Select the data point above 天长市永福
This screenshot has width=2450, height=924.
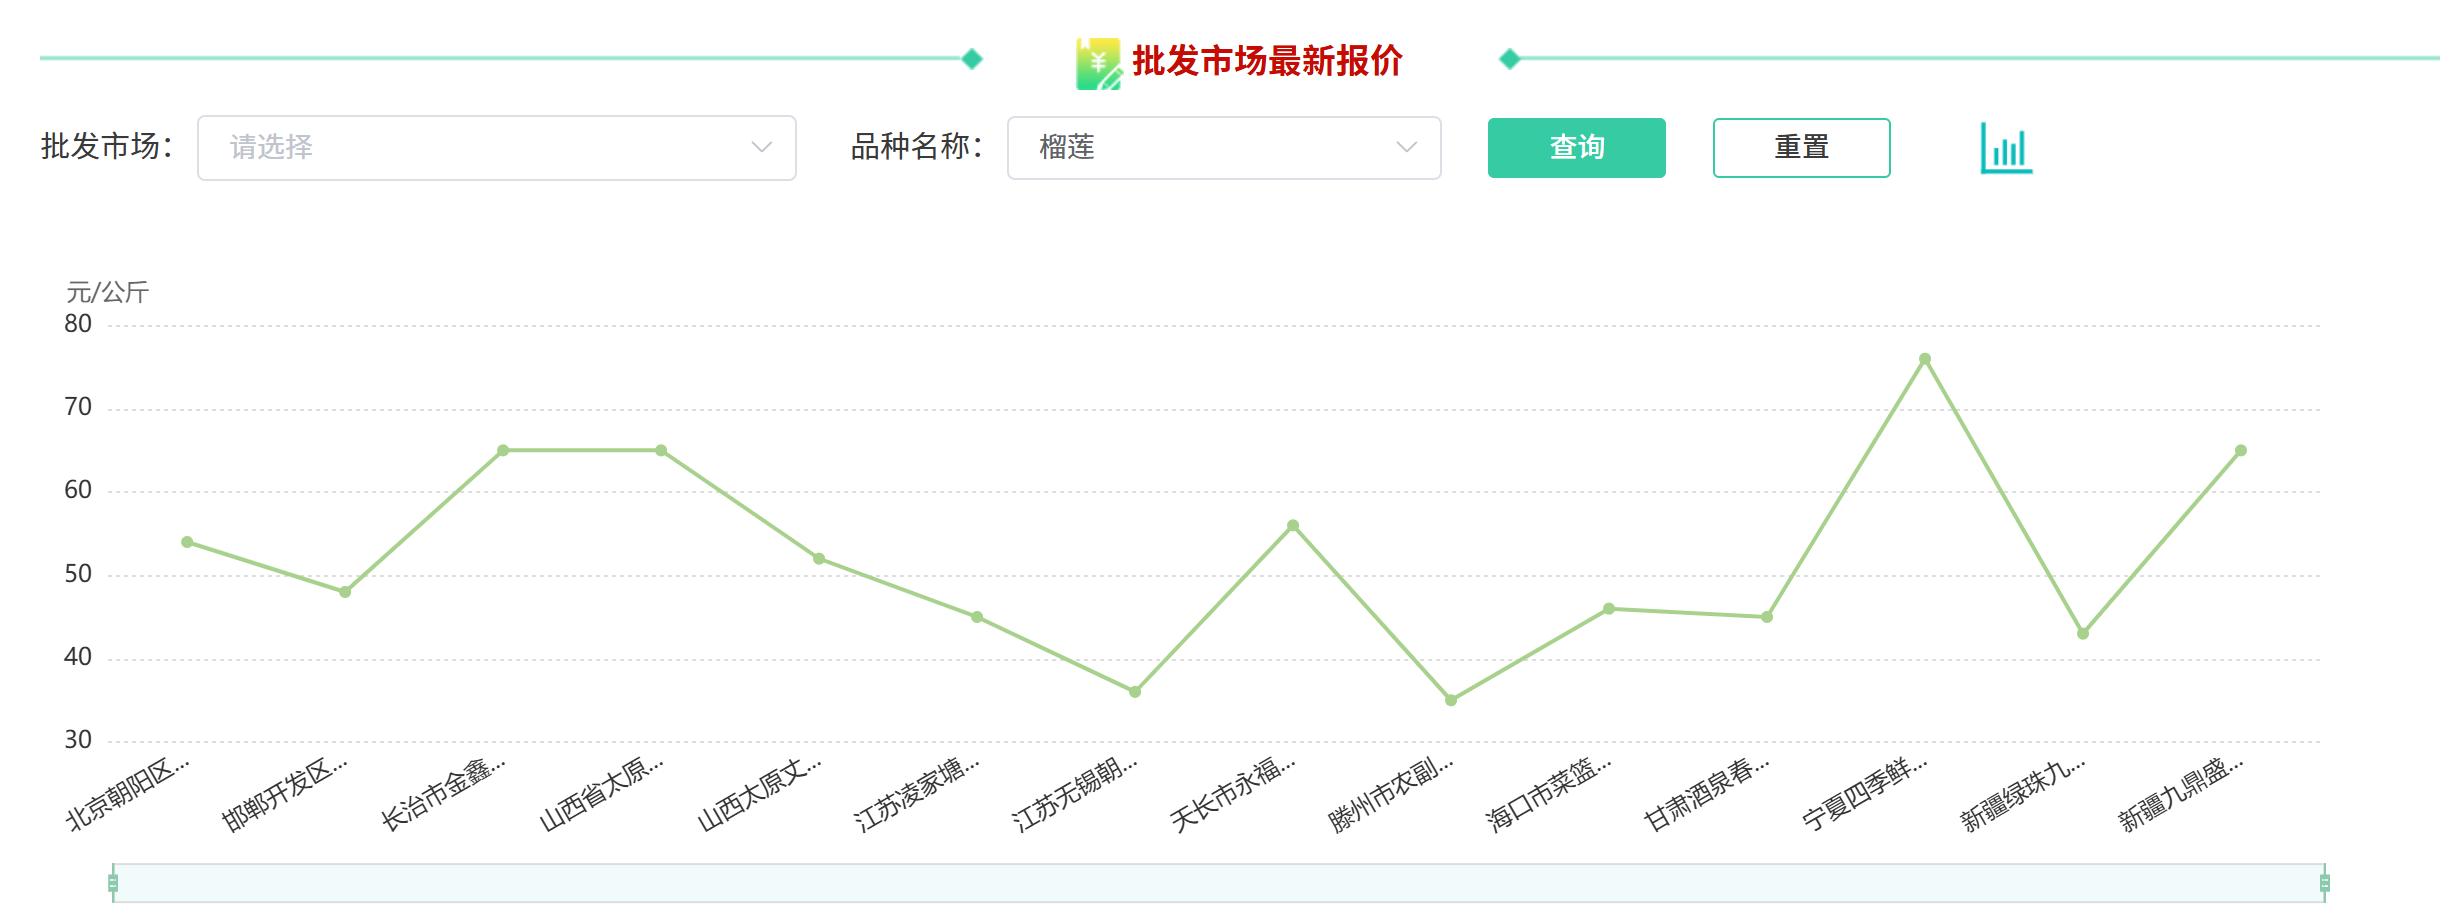pyautogui.click(x=1290, y=524)
